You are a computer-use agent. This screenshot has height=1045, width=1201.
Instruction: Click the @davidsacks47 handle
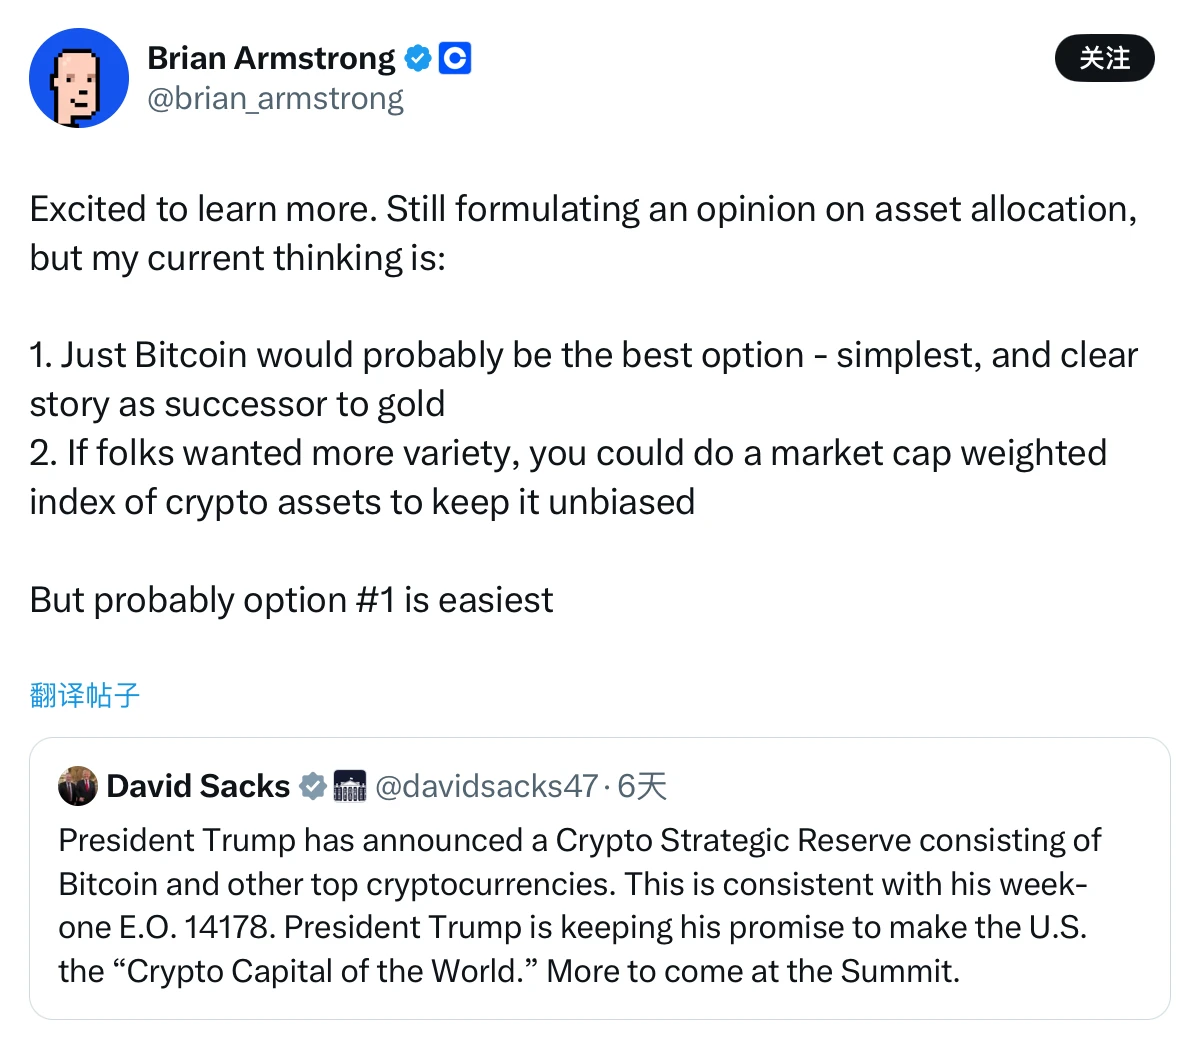click(486, 786)
